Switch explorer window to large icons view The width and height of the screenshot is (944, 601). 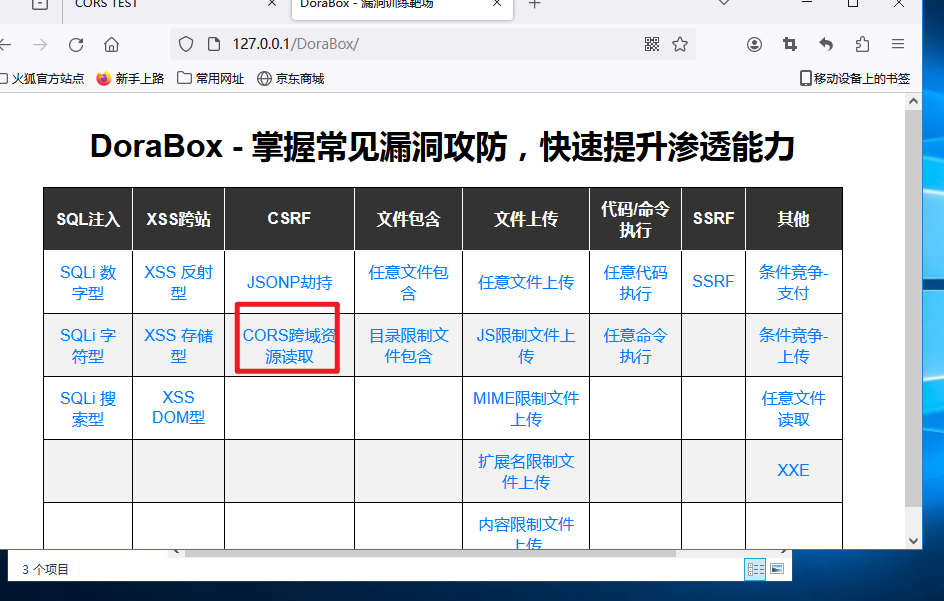coord(777,569)
